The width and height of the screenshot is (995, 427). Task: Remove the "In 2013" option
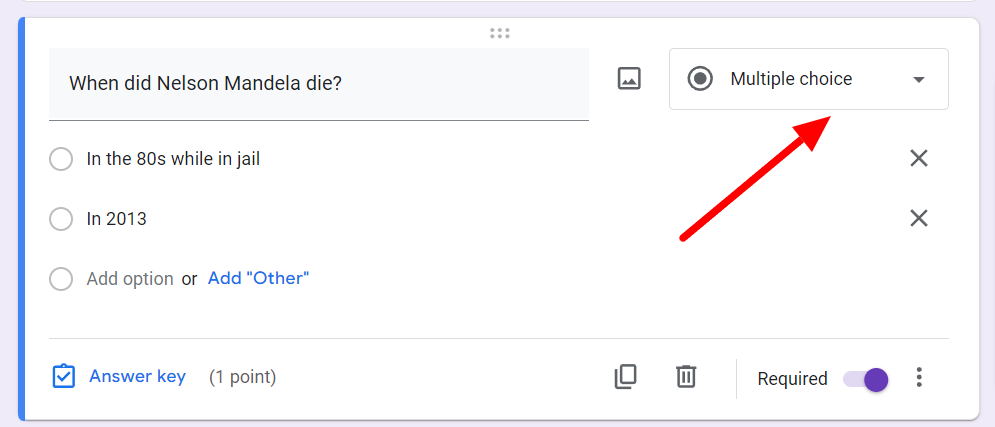point(919,218)
